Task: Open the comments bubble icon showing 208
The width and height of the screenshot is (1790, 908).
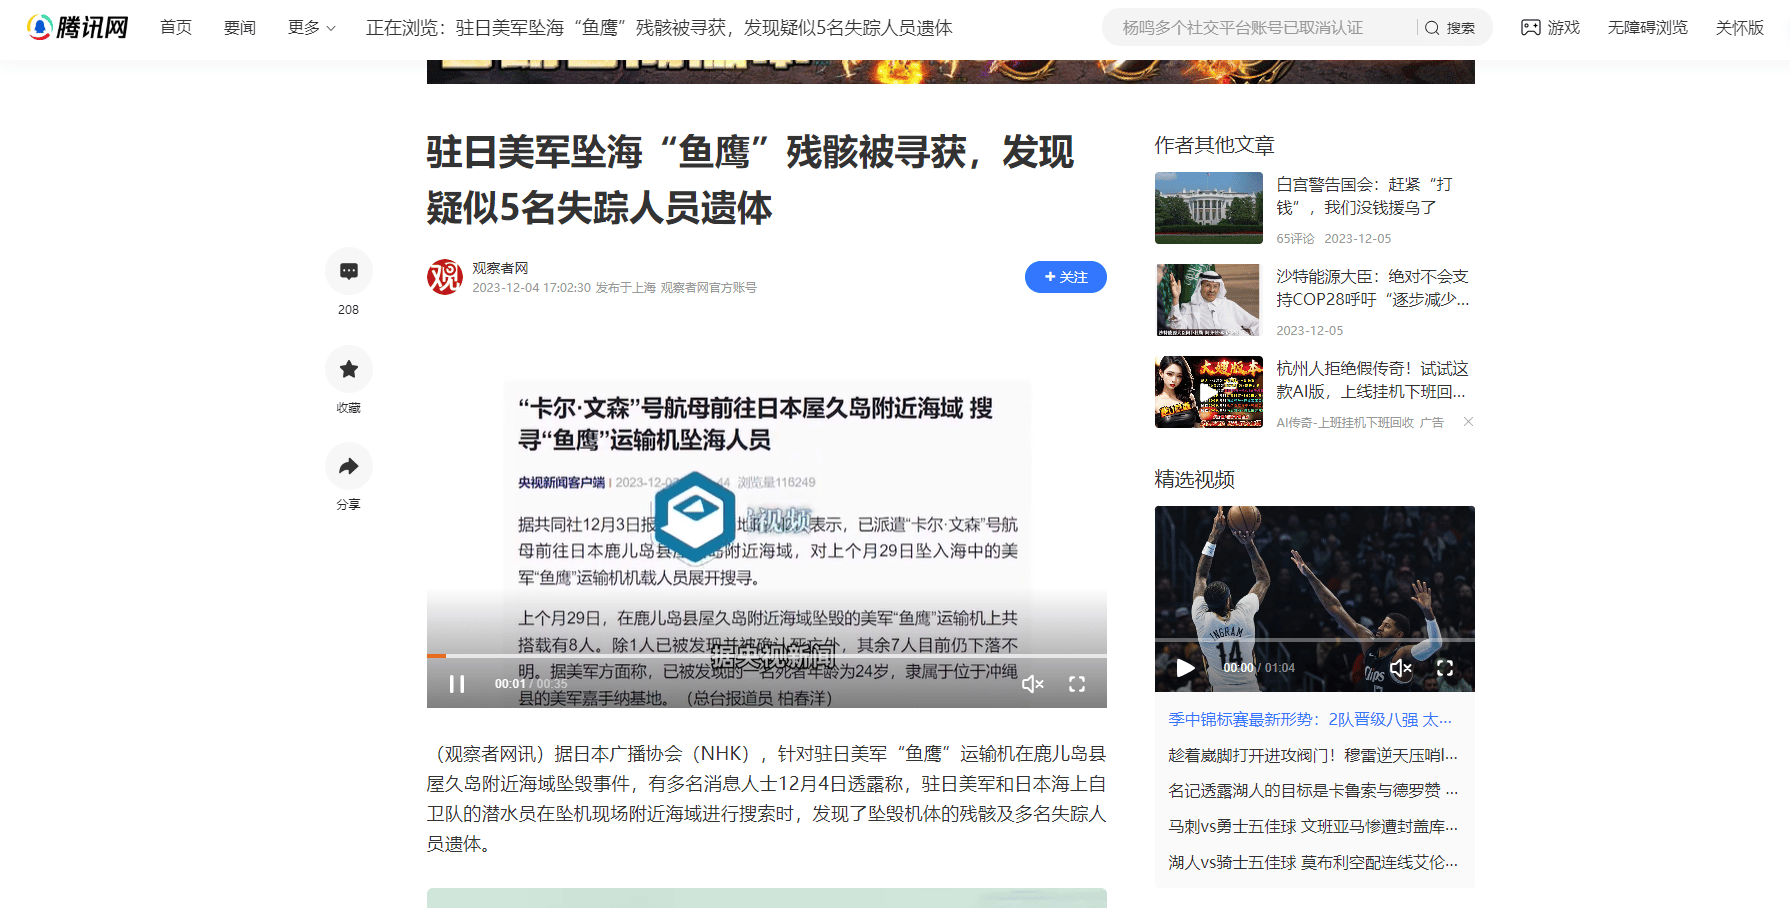Action: [x=349, y=271]
